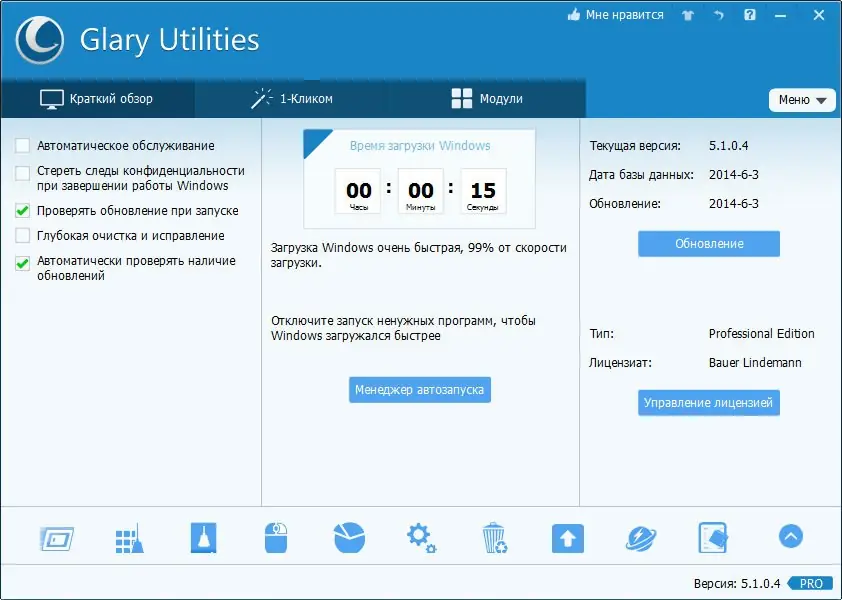Screen dimensions: 842x600
Task: Click the 'Обновление' button
Action: (709, 244)
